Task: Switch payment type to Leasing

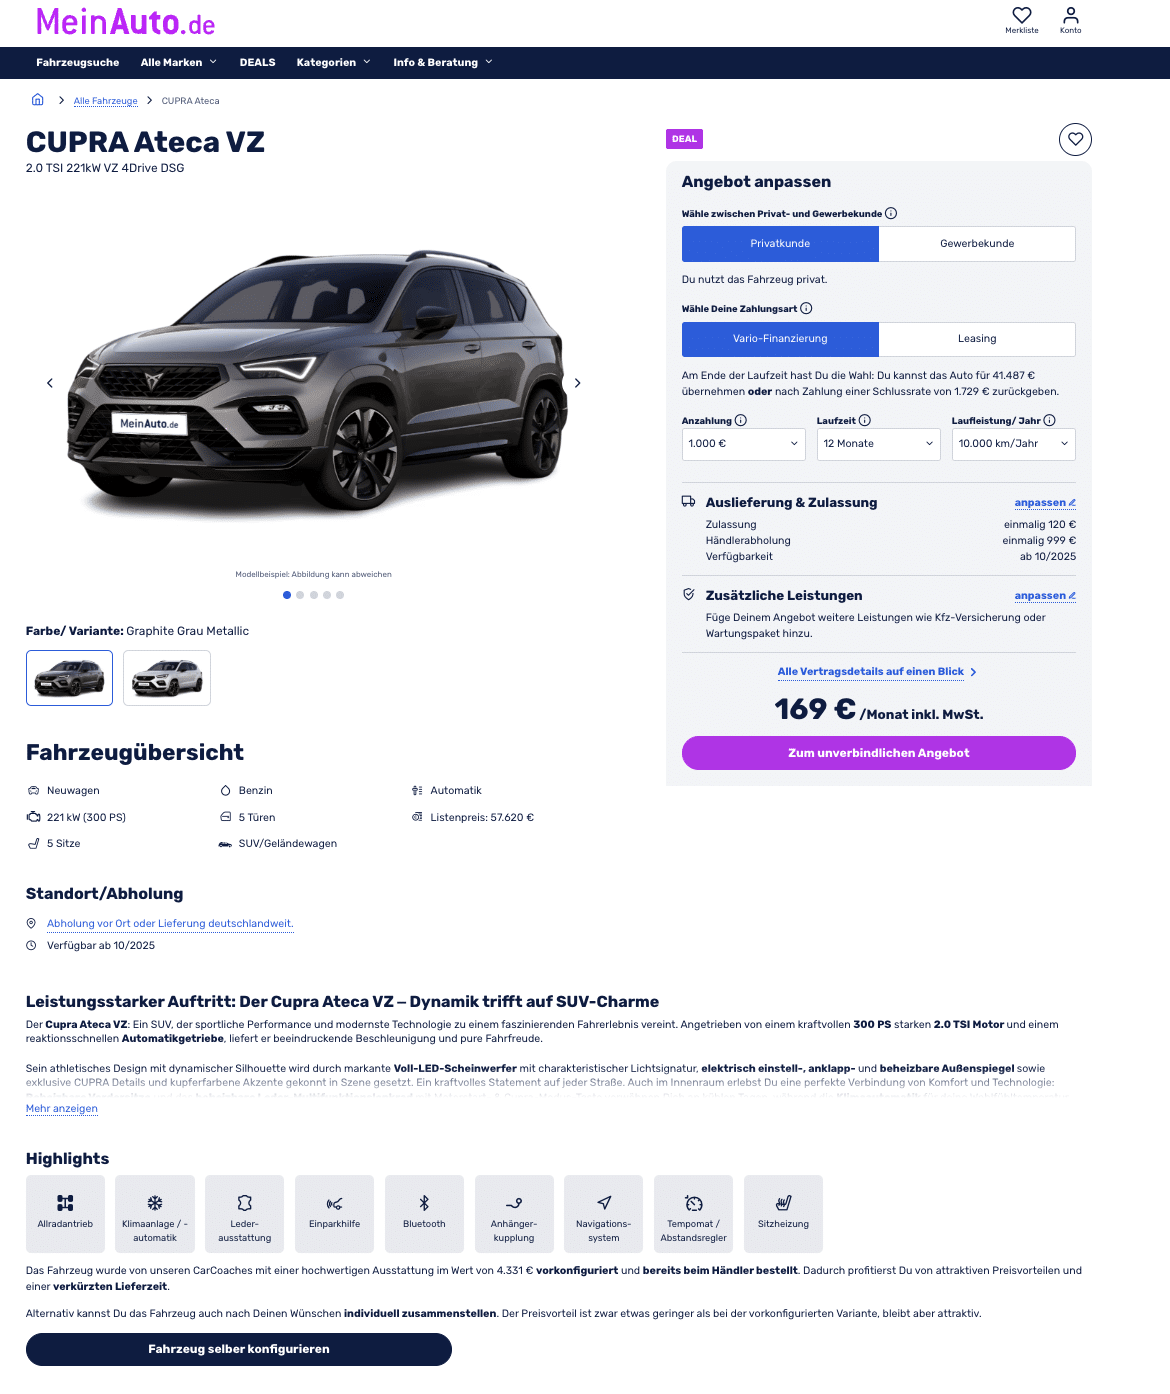Action: click(x=977, y=339)
